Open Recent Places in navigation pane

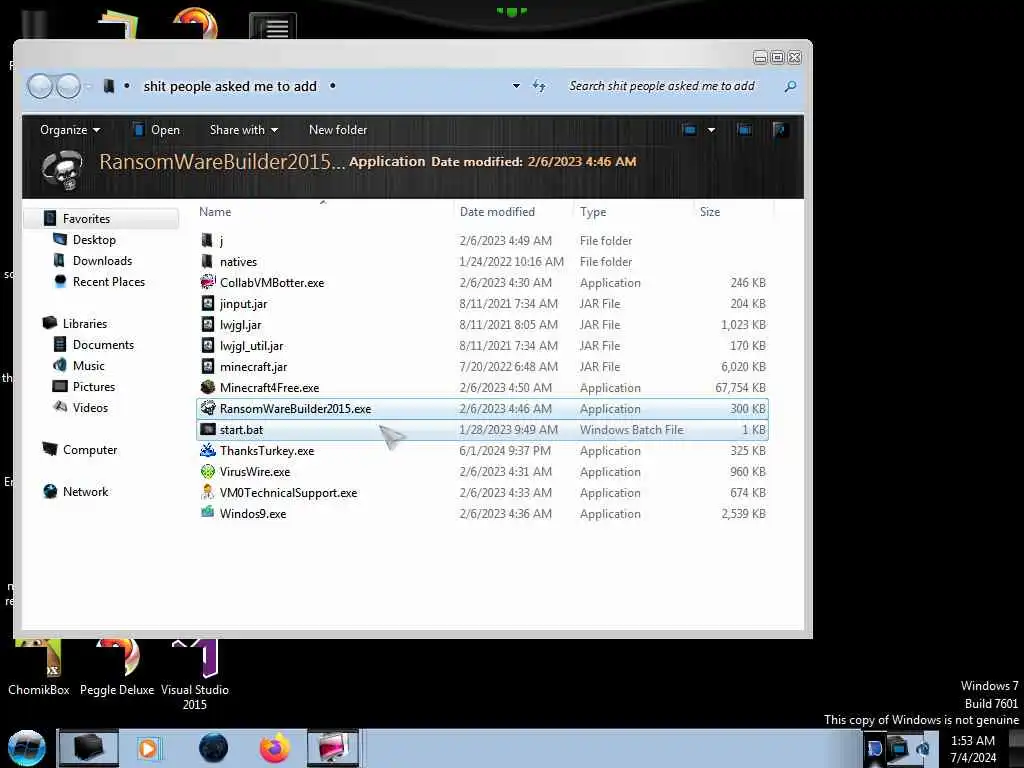(108, 281)
